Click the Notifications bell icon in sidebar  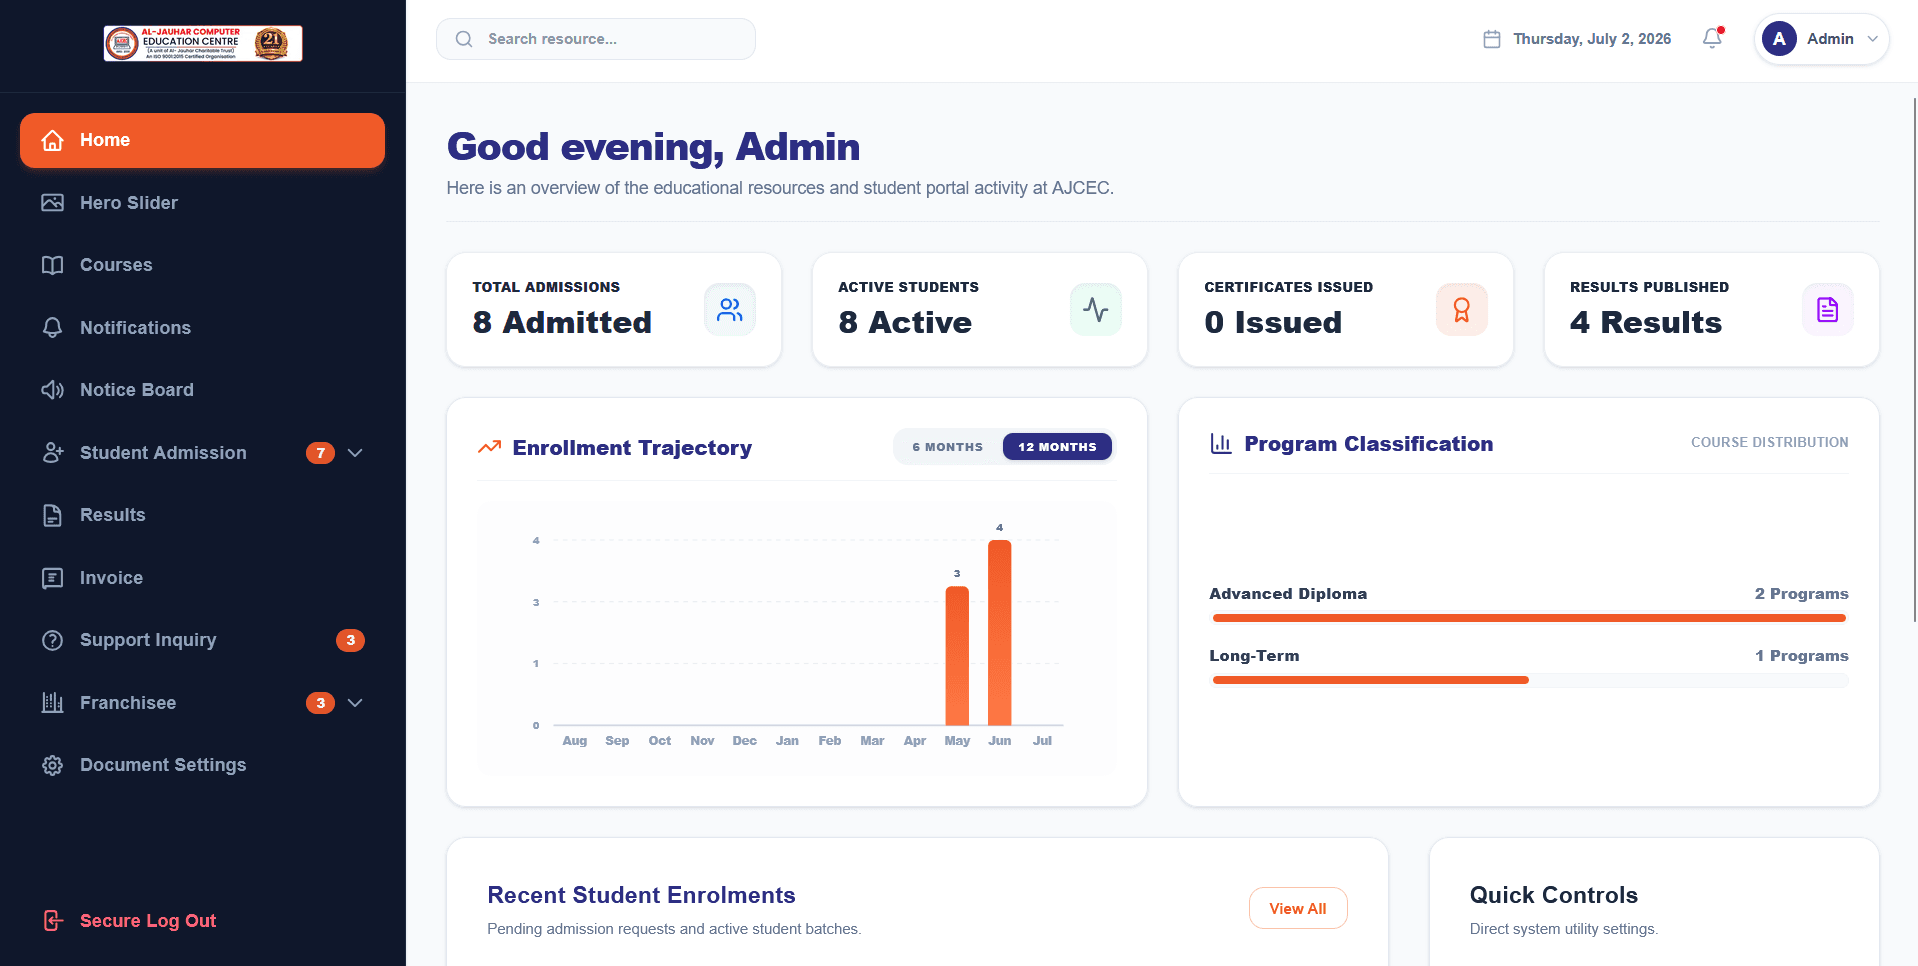[53, 328]
